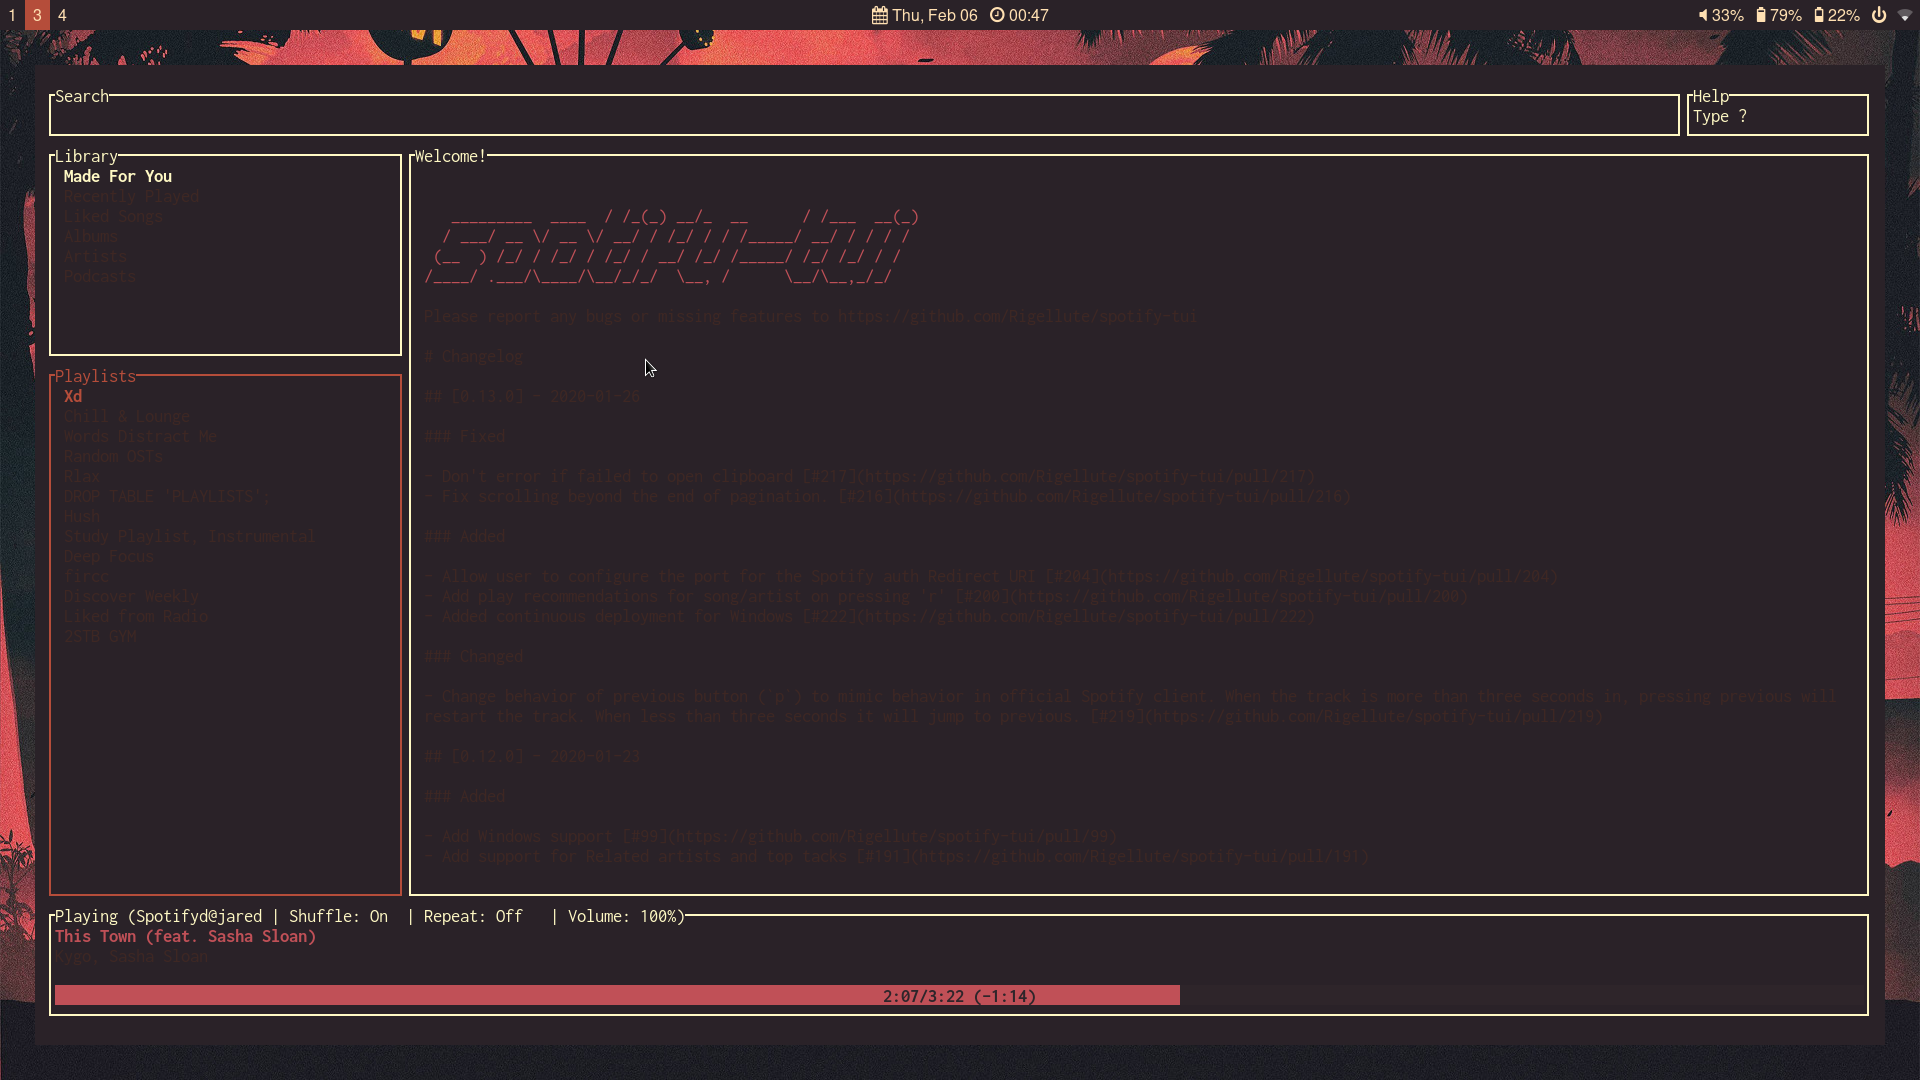Screen dimensions: 1920x1080
Task: Open the "Deep Focus" playlist
Action: (109, 556)
